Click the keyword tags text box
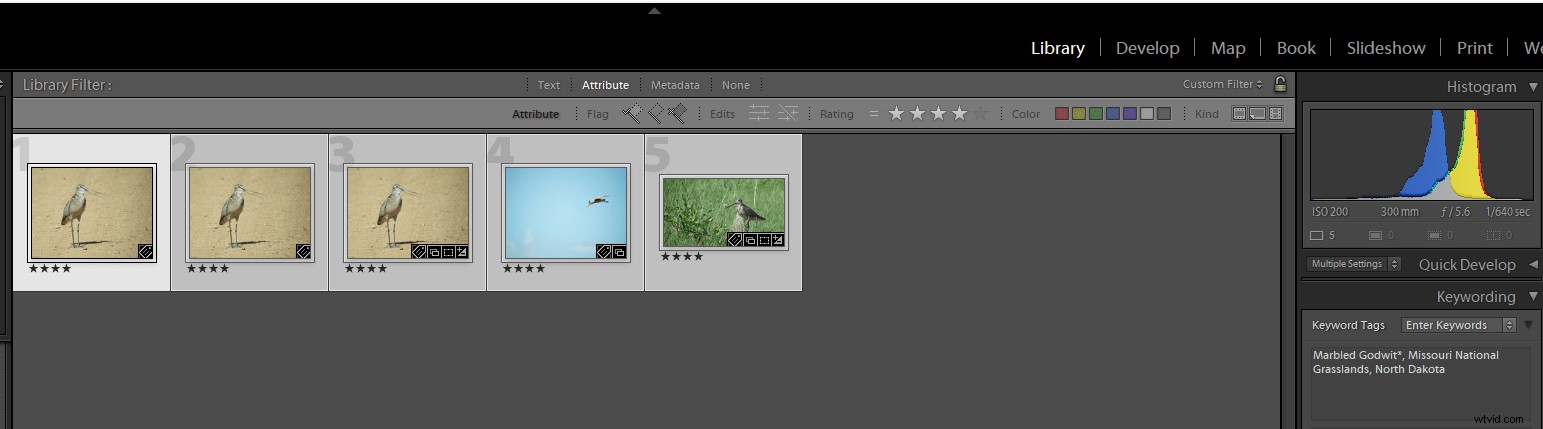Screen dimensions: 1543x429 tap(1421, 383)
